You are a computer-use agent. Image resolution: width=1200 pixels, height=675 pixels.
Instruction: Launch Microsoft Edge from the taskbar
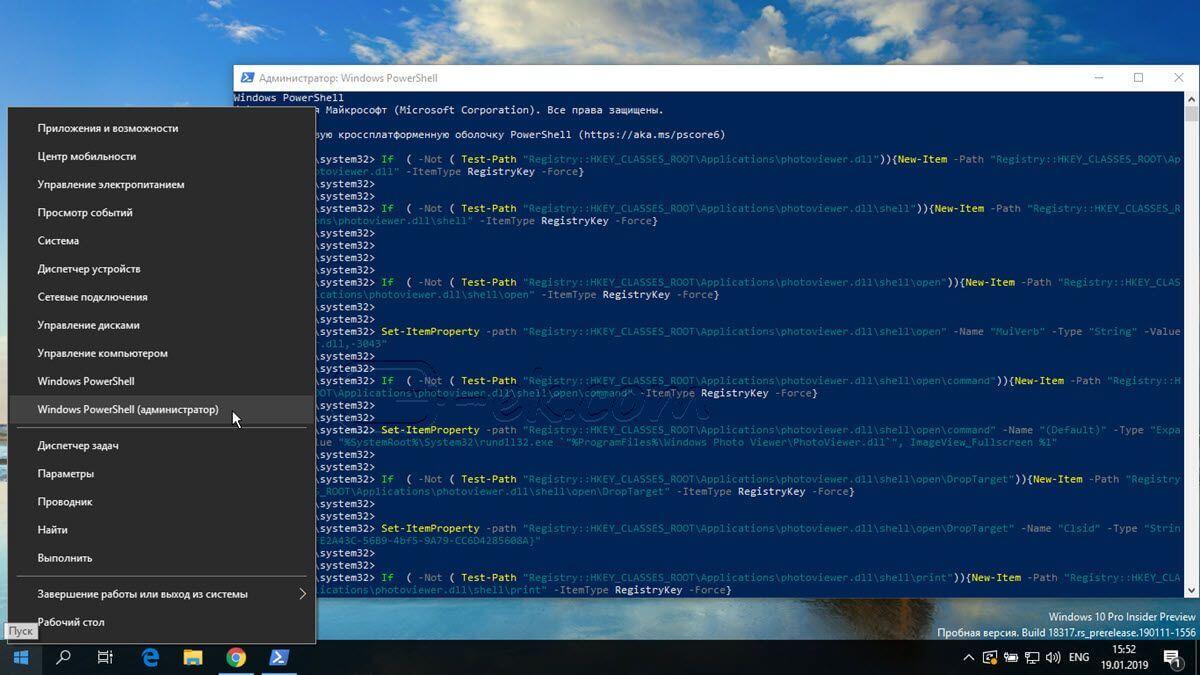pos(150,657)
